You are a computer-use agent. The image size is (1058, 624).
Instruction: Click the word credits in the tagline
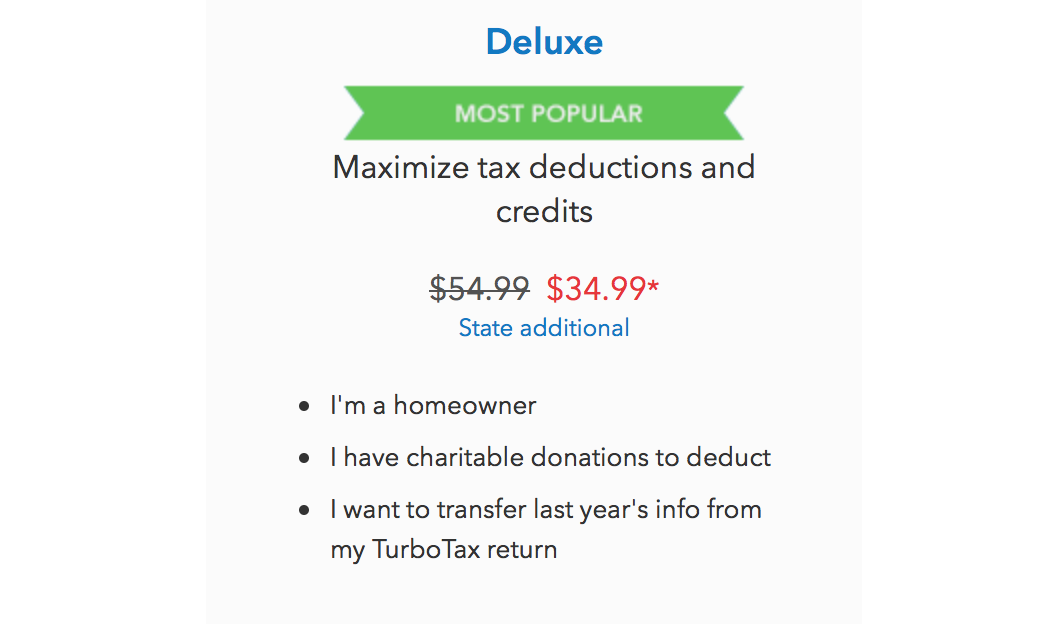coord(544,212)
